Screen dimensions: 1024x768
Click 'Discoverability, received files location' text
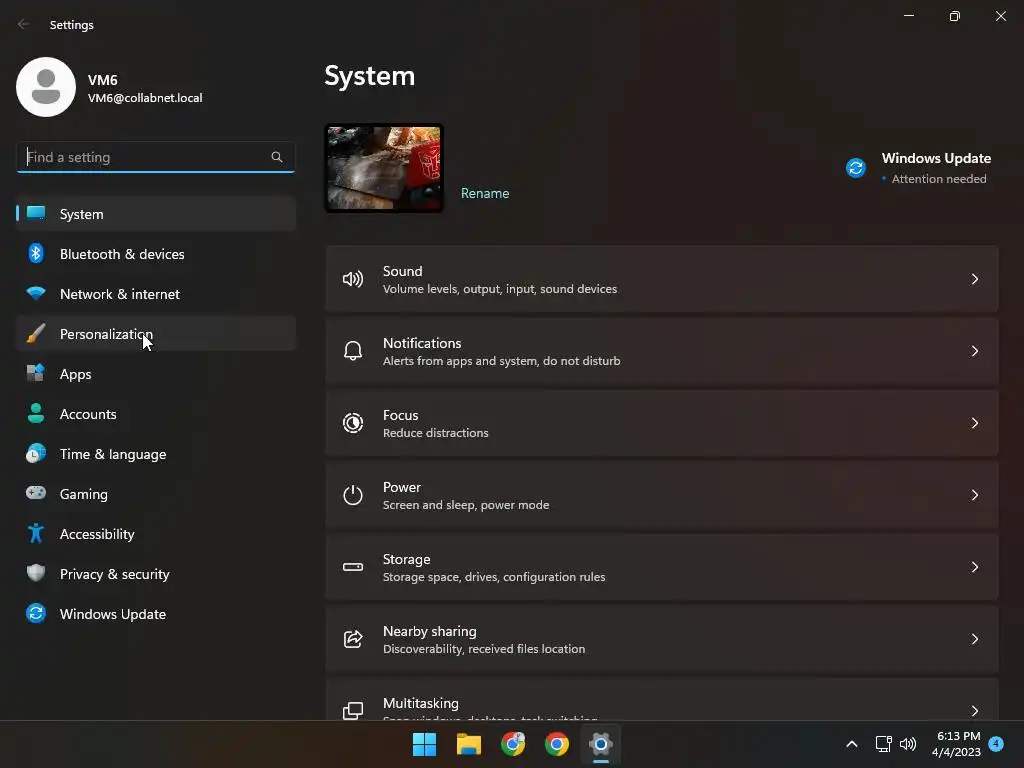tap(484, 648)
